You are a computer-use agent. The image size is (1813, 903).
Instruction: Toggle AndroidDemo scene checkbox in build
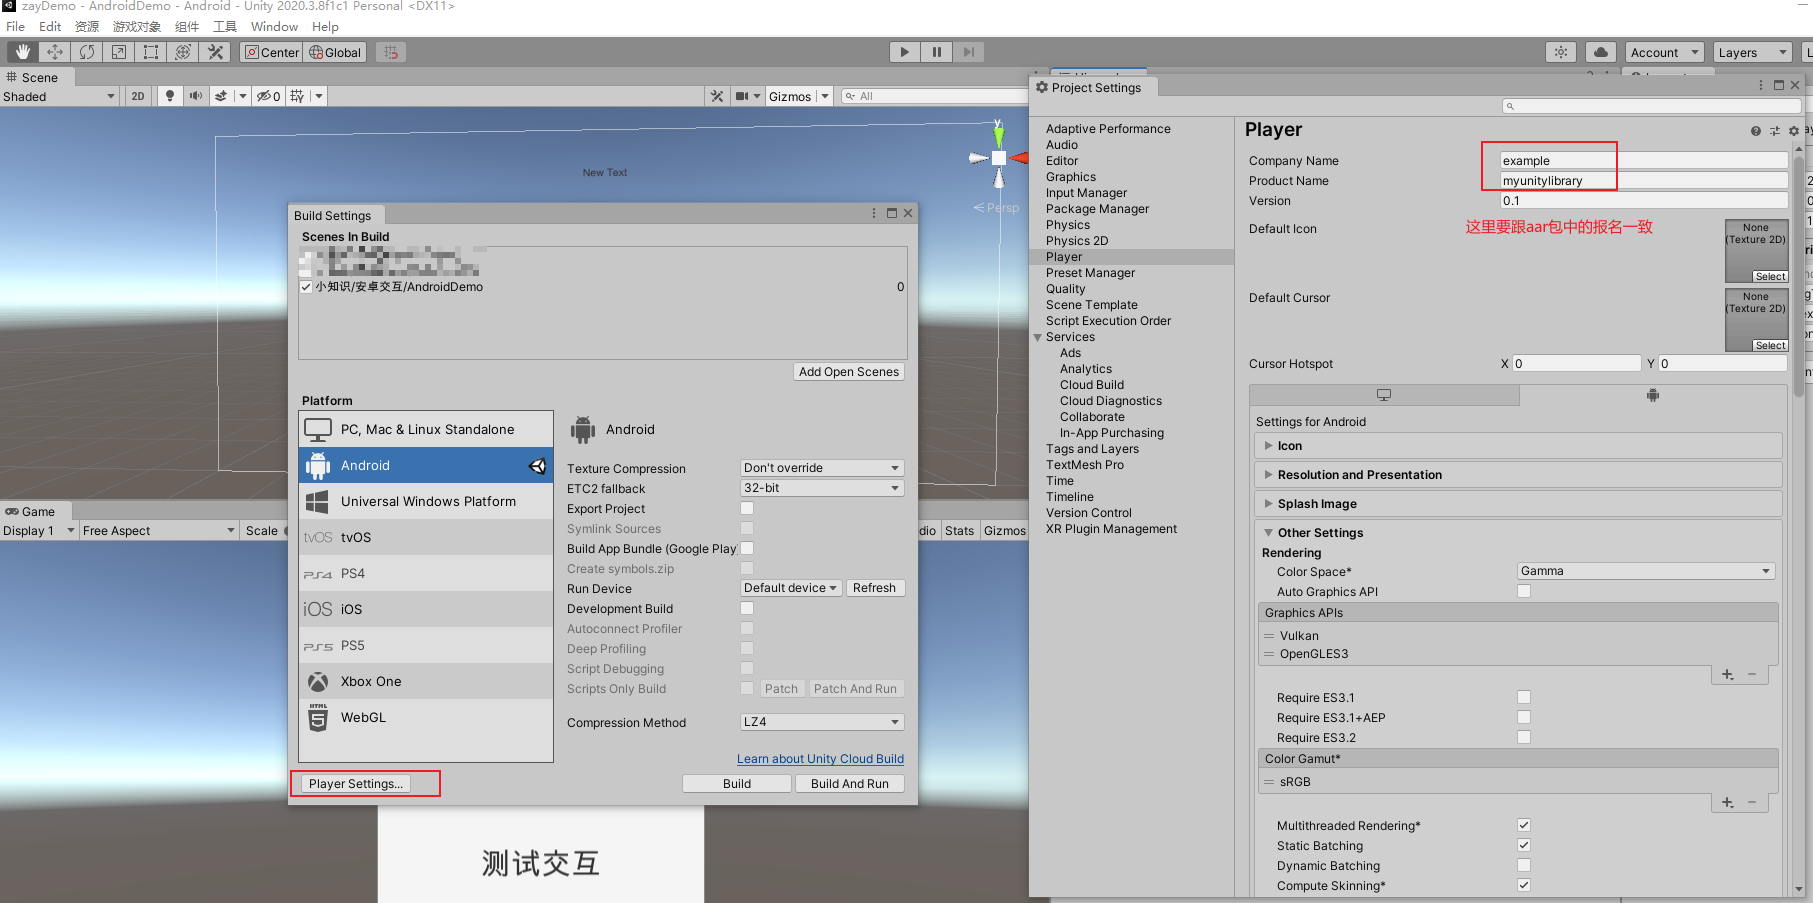[x=306, y=287]
